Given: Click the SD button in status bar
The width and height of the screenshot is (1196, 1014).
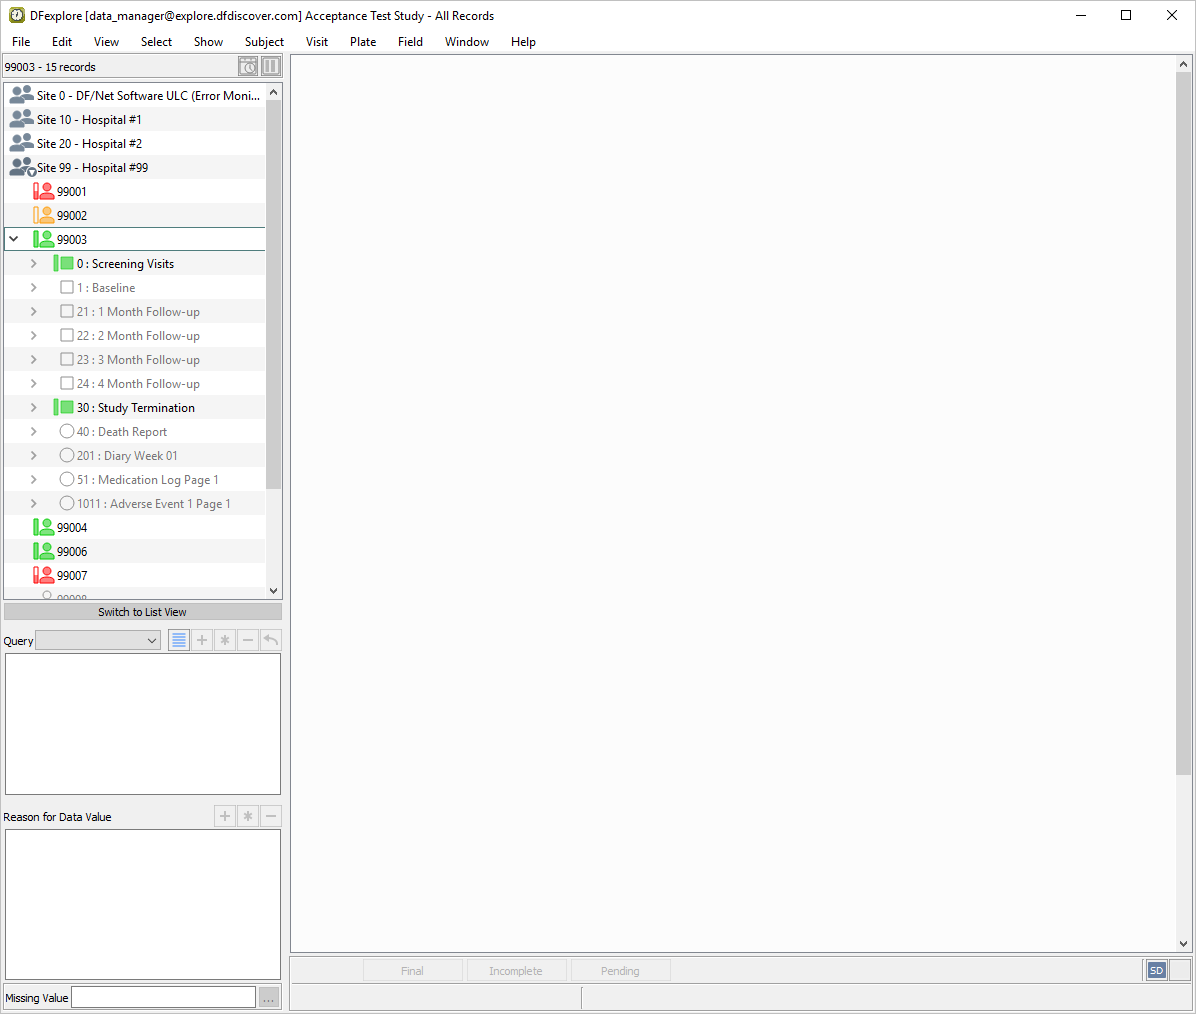Looking at the screenshot, I should (x=1156, y=970).
